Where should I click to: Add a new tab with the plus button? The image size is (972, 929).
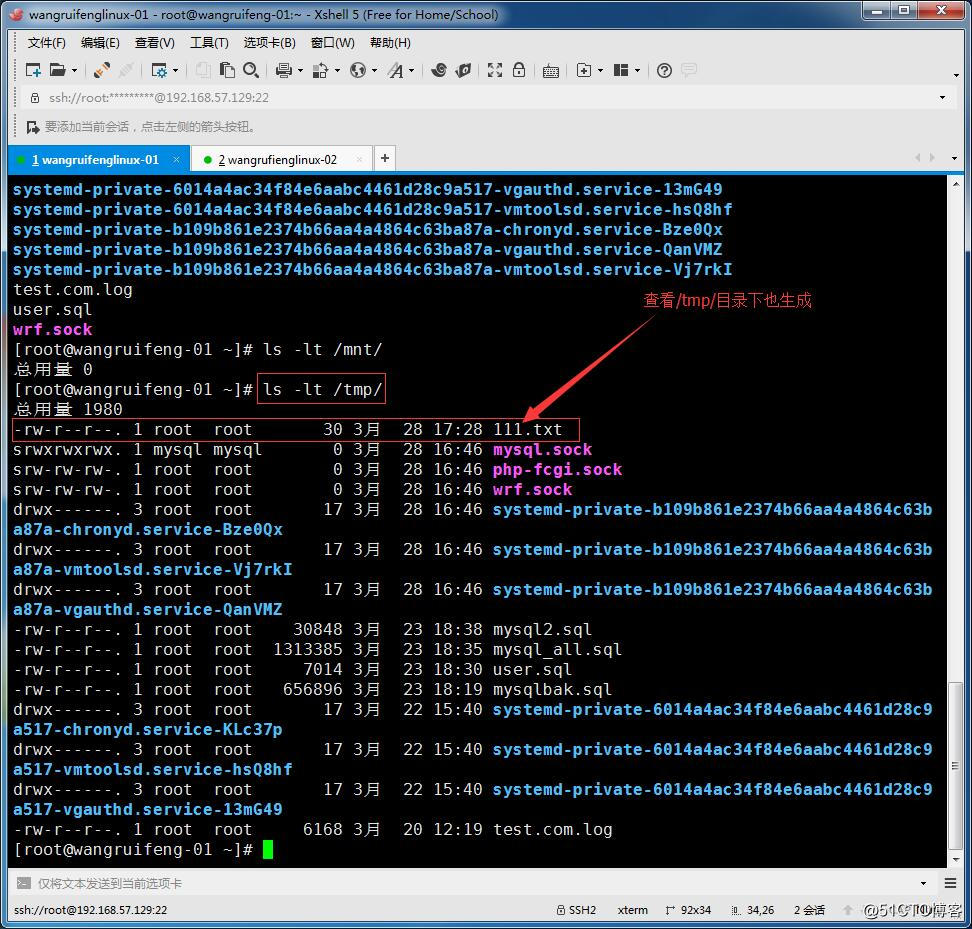tap(385, 158)
